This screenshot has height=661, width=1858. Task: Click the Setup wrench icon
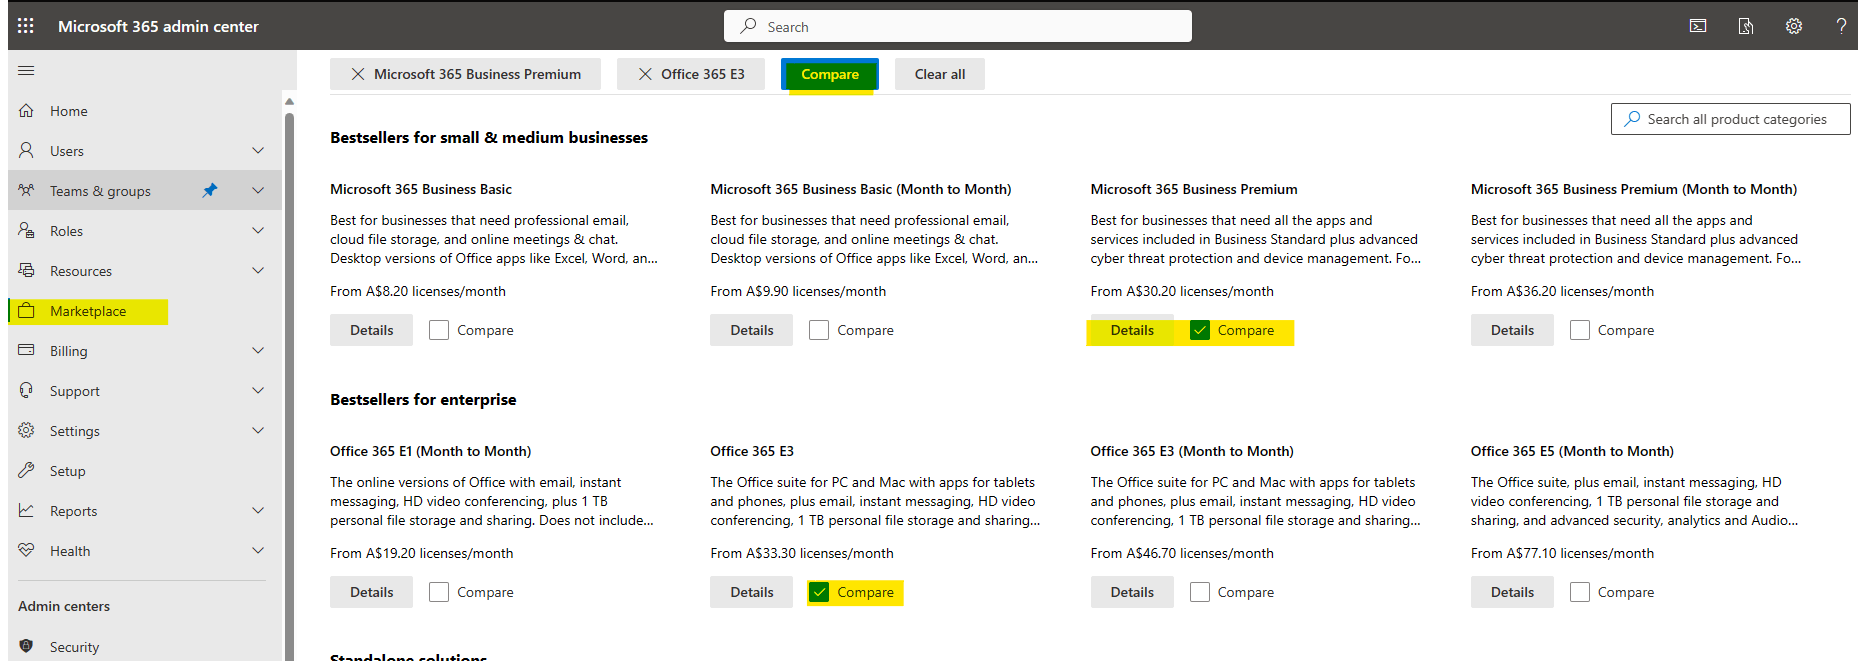(26, 470)
